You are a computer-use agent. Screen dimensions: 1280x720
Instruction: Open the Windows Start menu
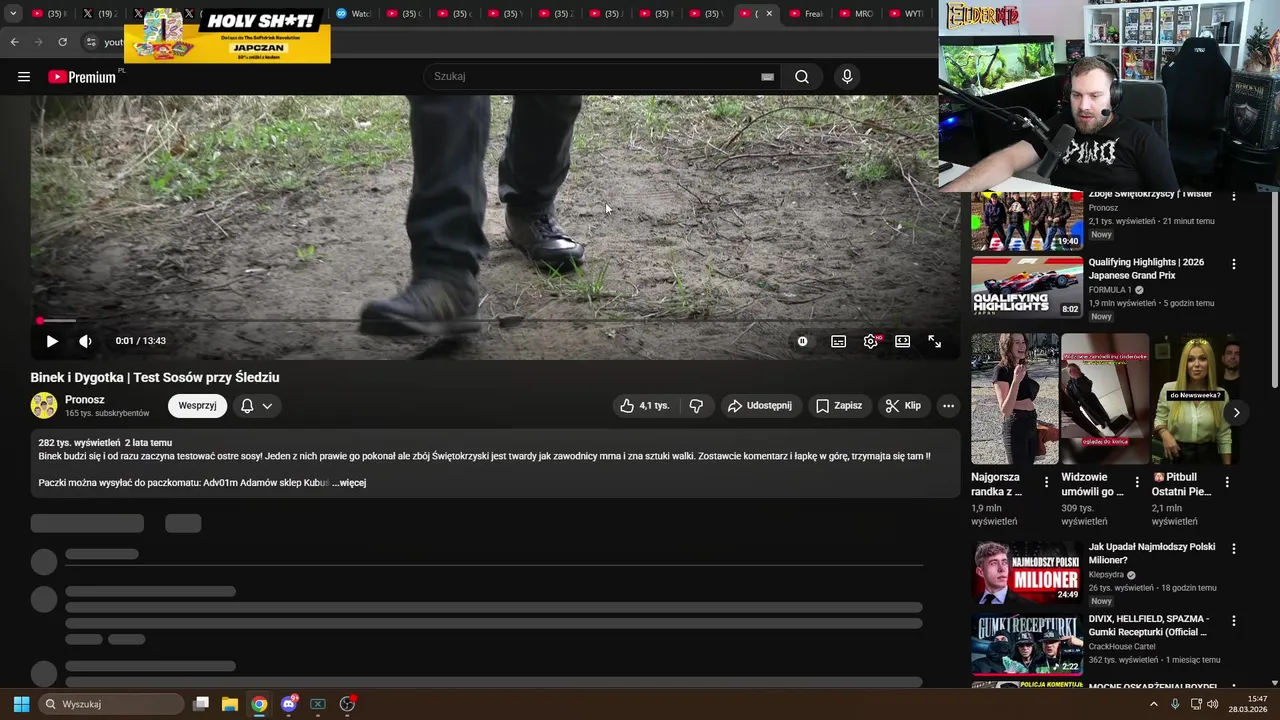point(21,704)
